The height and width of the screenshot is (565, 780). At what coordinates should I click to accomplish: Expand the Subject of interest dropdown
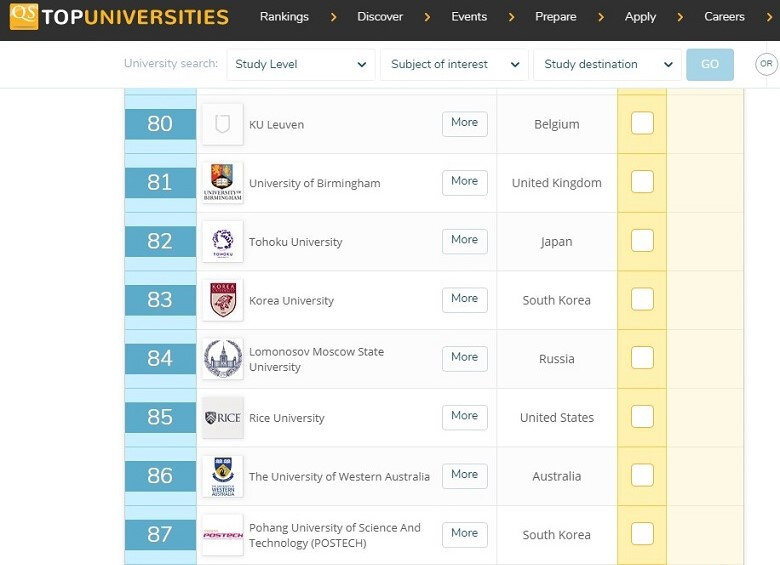pos(454,64)
